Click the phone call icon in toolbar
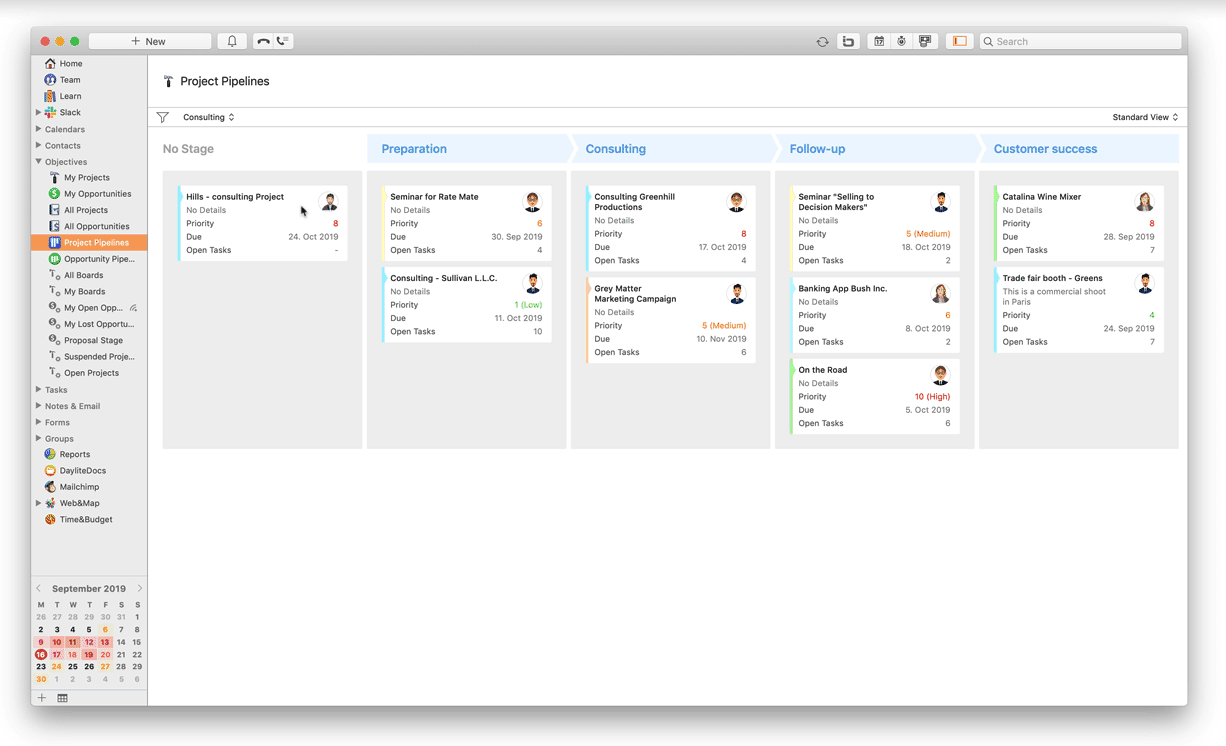The height and width of the screenshot is (746, 1226). (263, 41)
